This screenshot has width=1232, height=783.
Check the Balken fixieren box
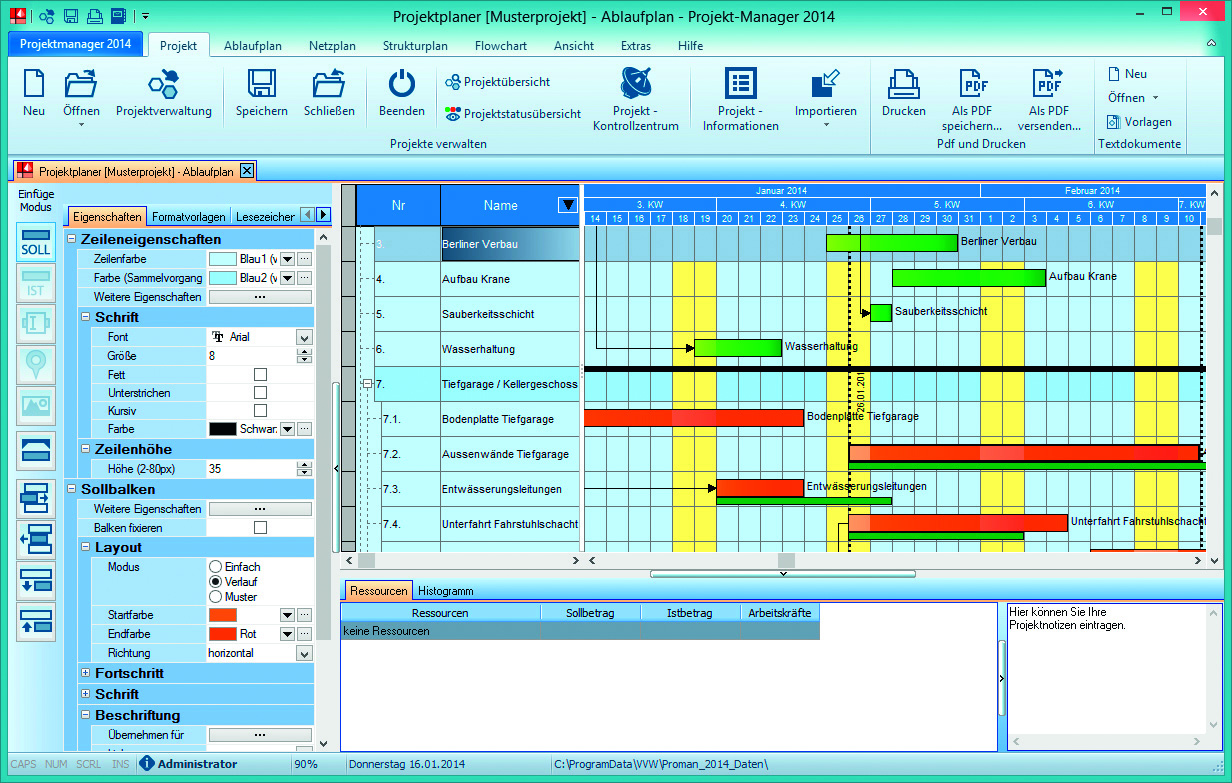point(261,527)
